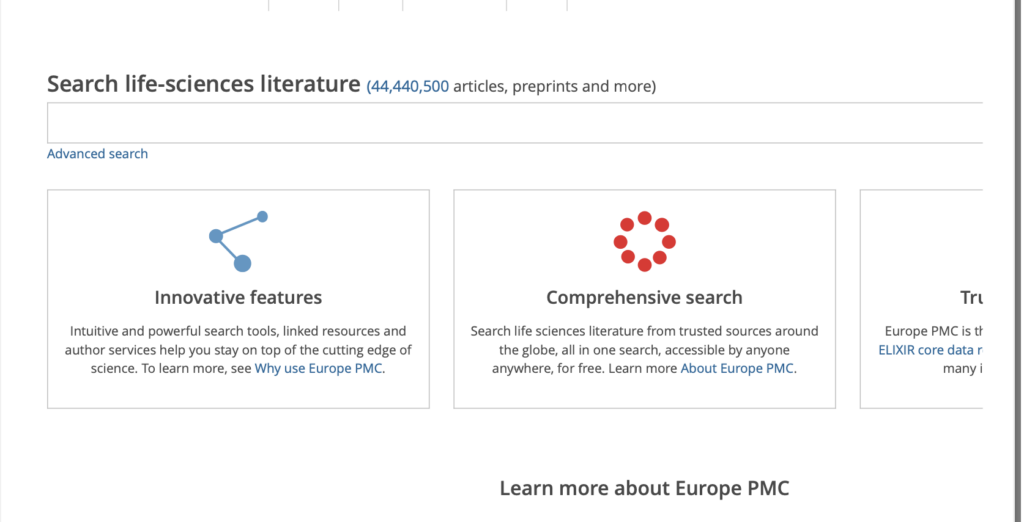This screenshot has width=1024, height=522.
Task: Click the 'Search life sciences literature from trusted sources' text
Action: click(644, 331)
